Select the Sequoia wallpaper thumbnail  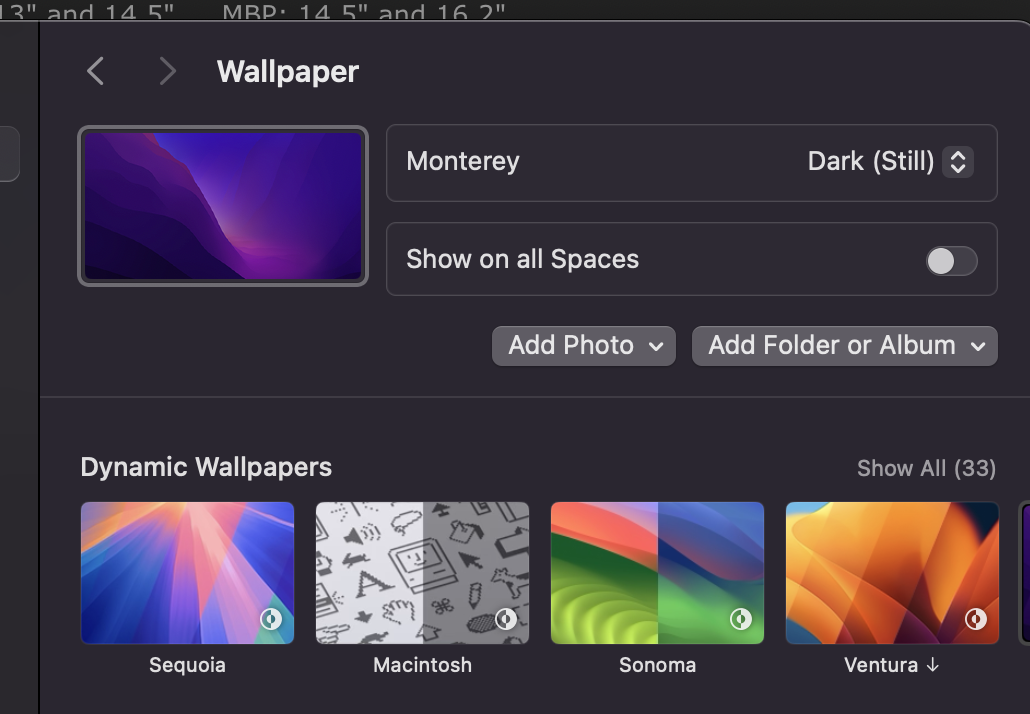pos(187,573)
